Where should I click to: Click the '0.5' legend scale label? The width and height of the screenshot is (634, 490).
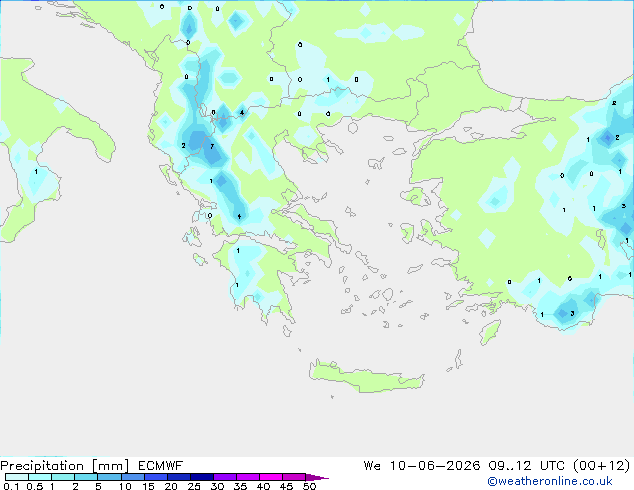coord(34,486)
